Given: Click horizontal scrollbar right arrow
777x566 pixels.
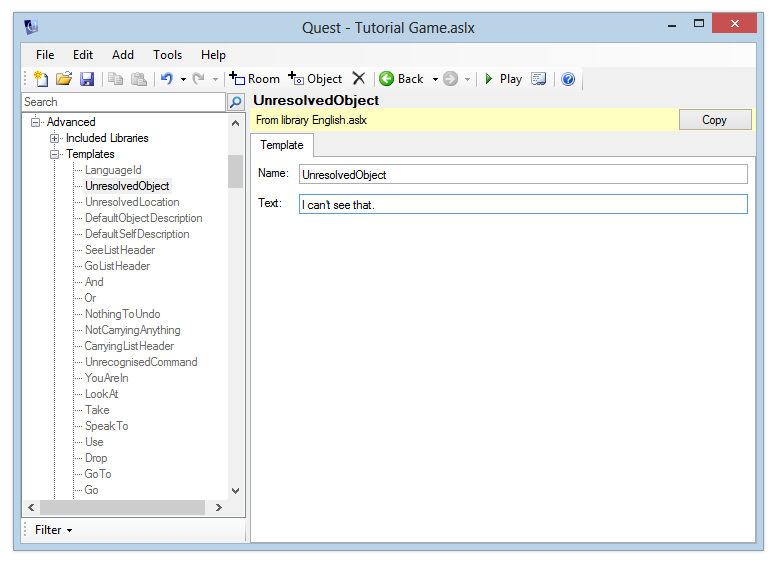Looking at the screenshot, I should pyautogui.click(x=219, y=508).
